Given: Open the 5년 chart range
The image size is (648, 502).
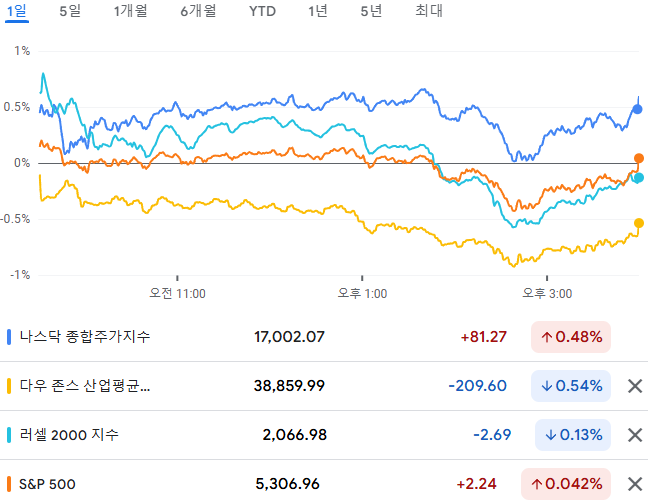Looking at the screenshot, I should point(371,11).
